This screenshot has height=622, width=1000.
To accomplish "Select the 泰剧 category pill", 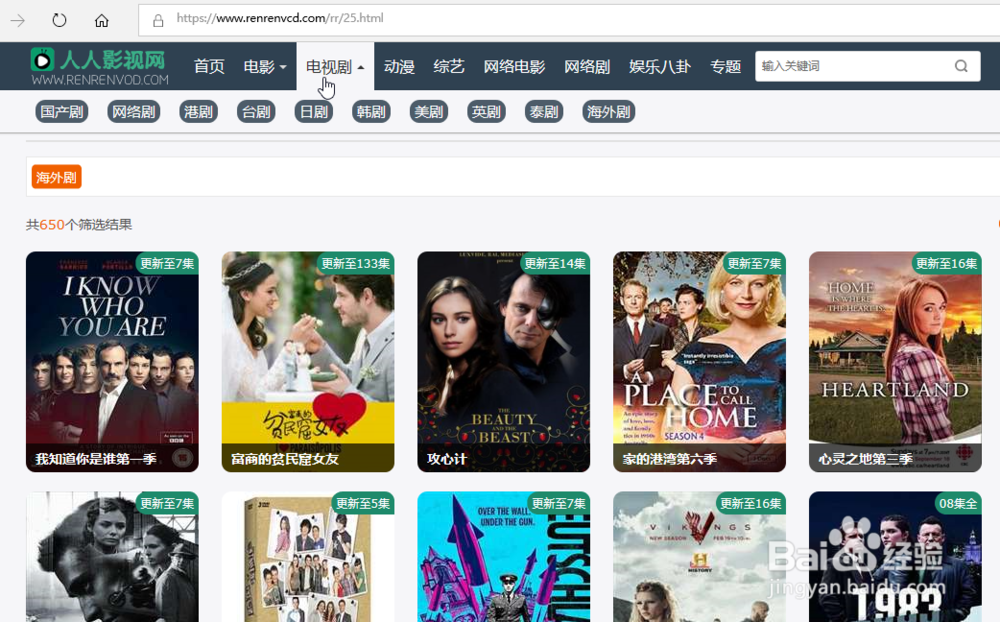I will (544, 112).
